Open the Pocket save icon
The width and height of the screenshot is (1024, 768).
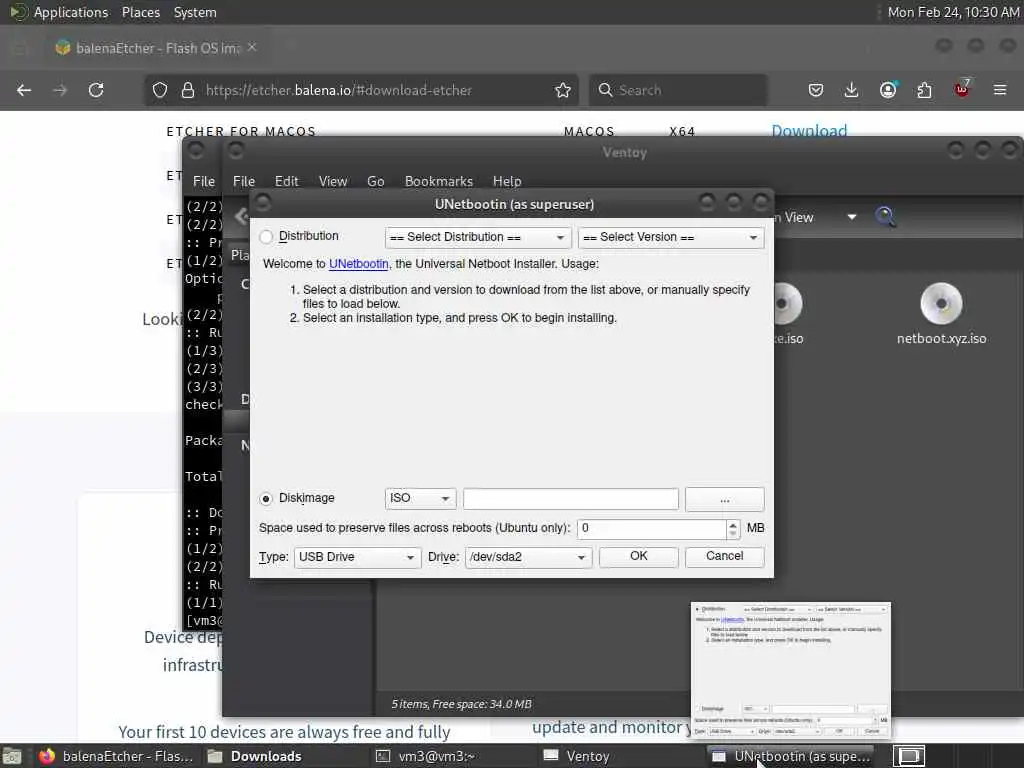coord(816,90)
